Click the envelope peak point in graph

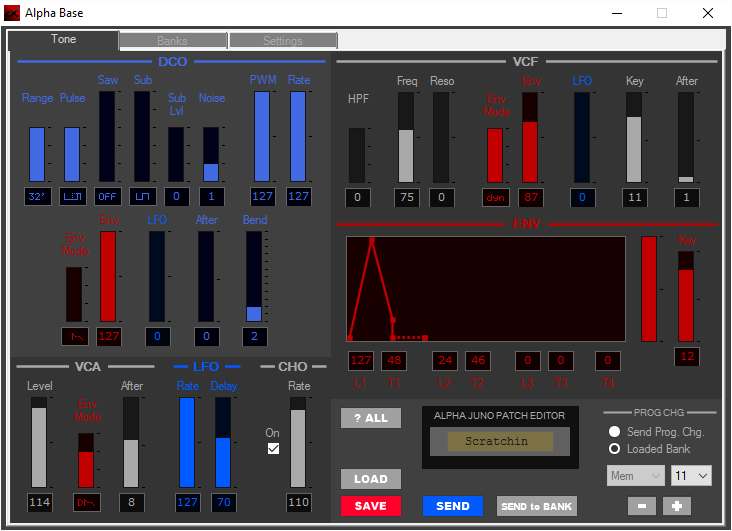pos(372,240)
